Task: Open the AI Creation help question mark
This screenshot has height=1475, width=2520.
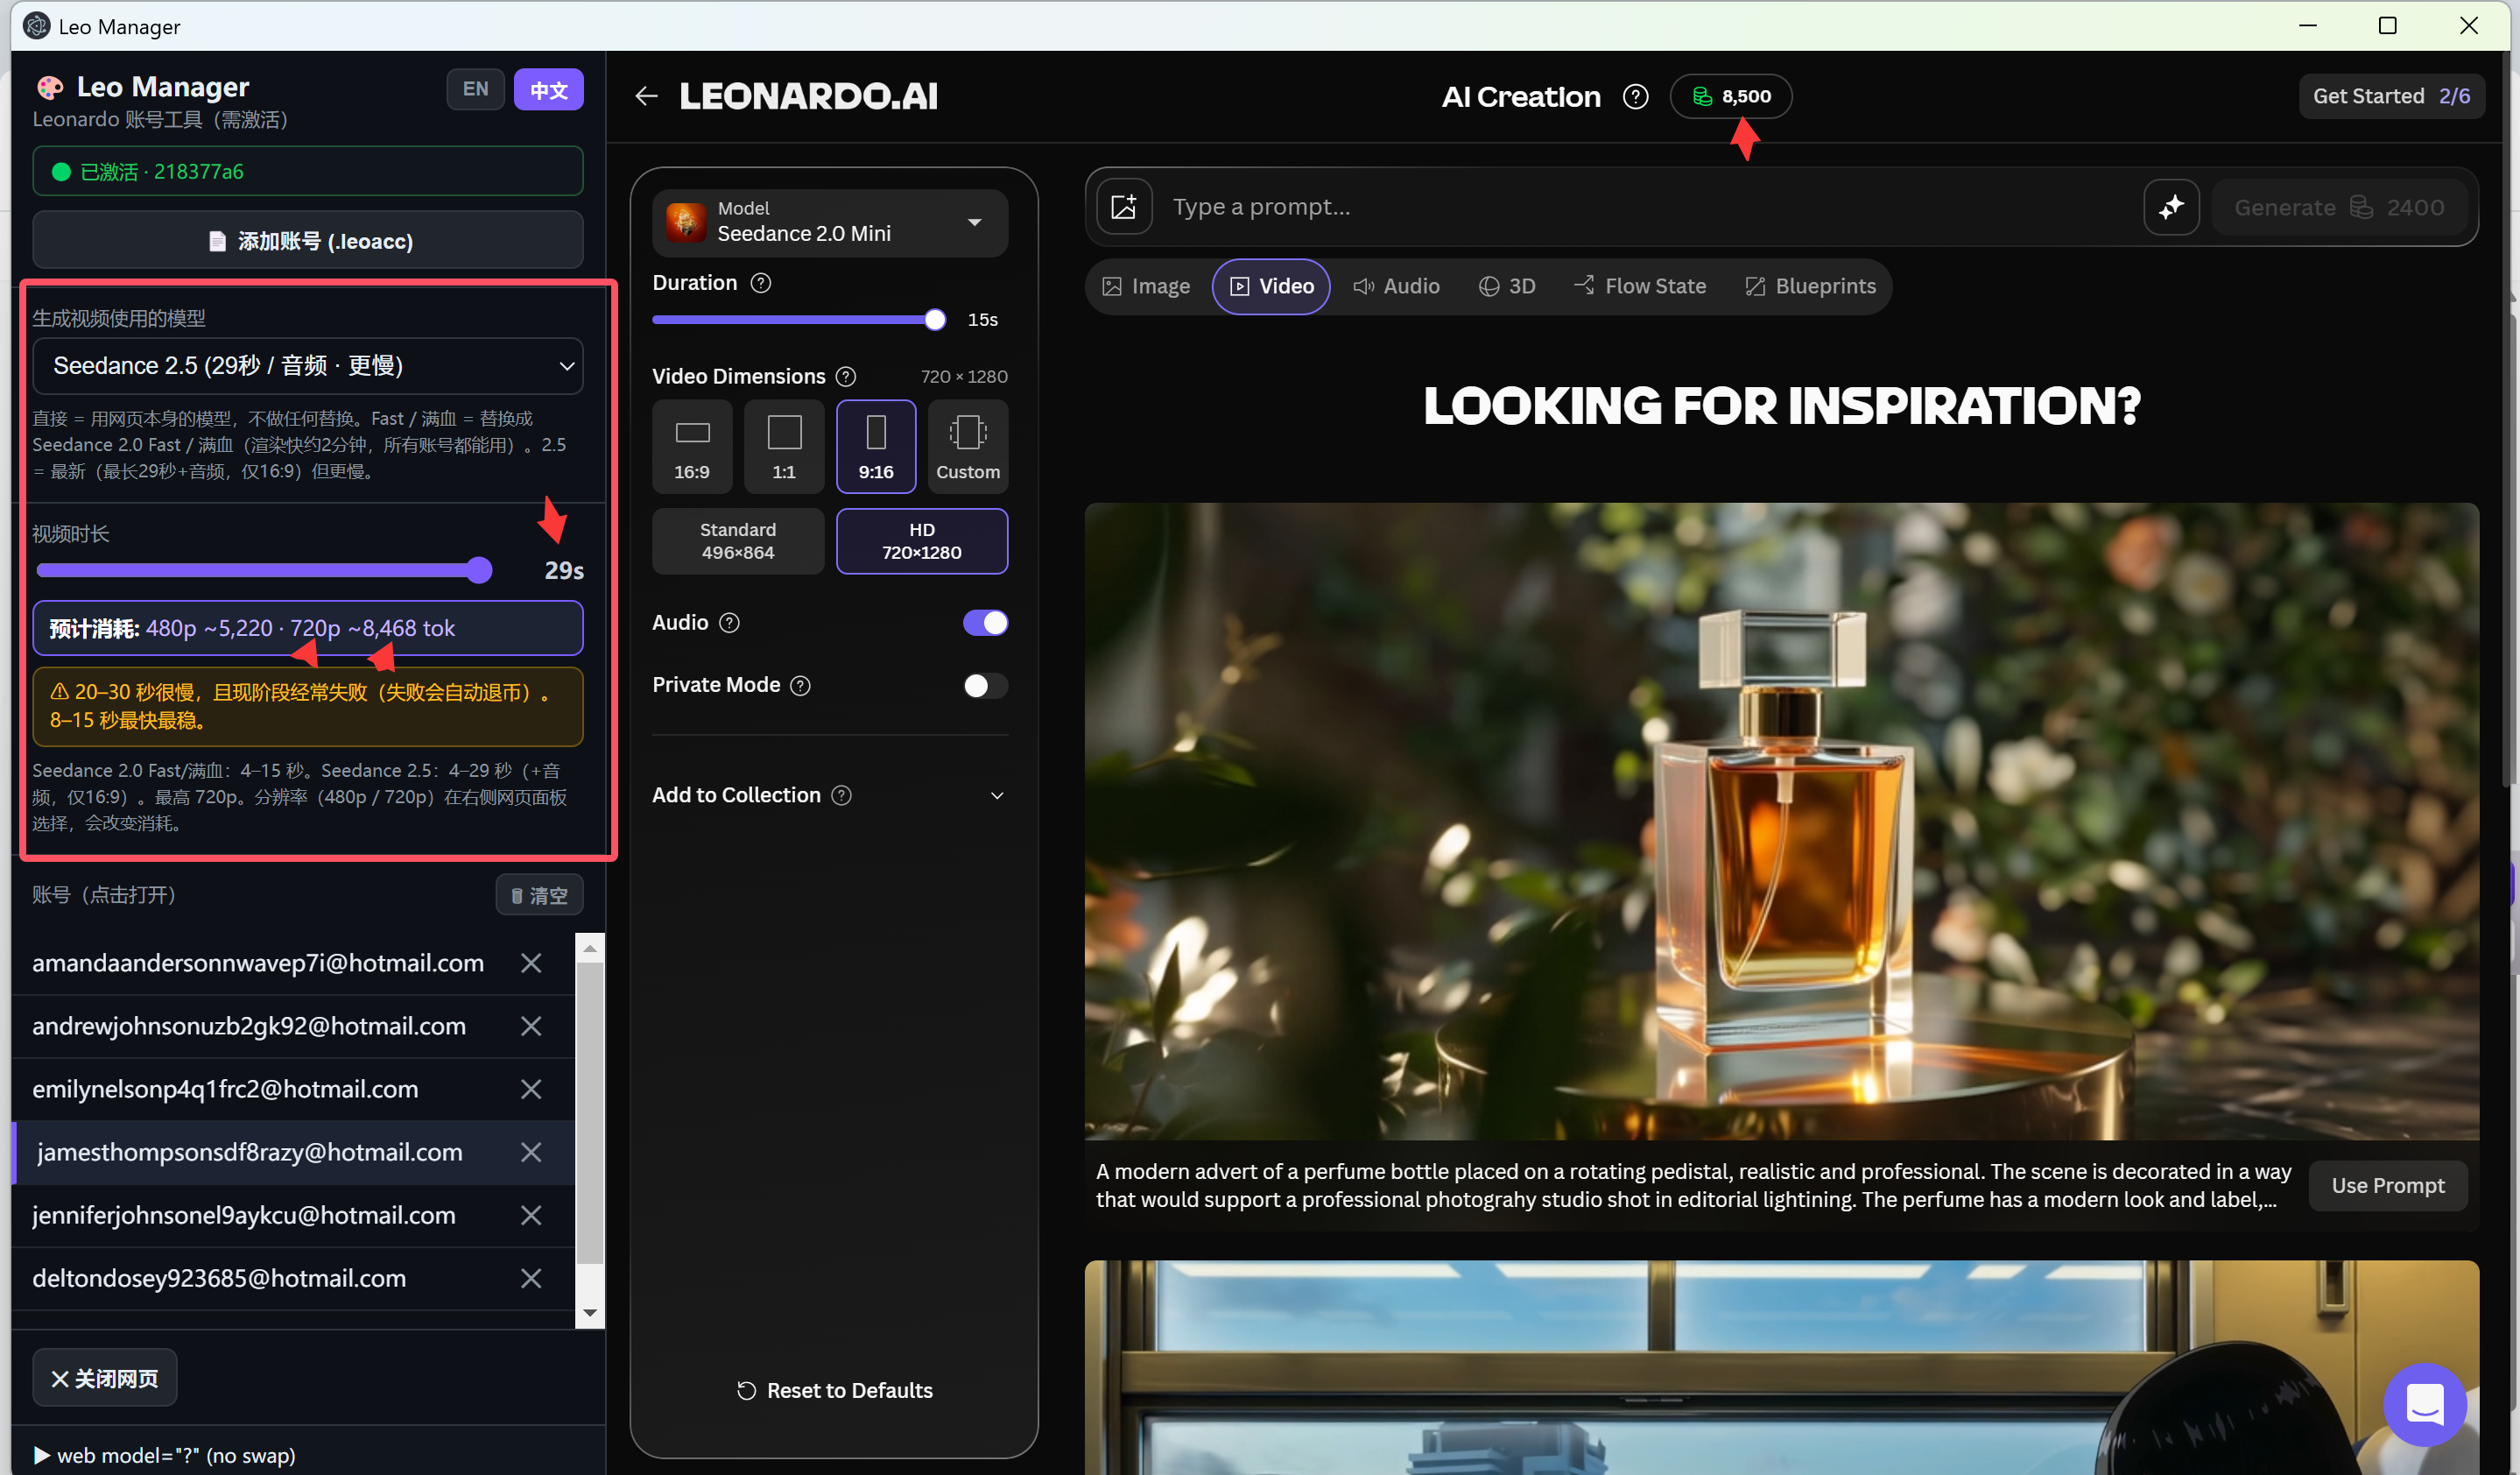Action: point(1635,96)
